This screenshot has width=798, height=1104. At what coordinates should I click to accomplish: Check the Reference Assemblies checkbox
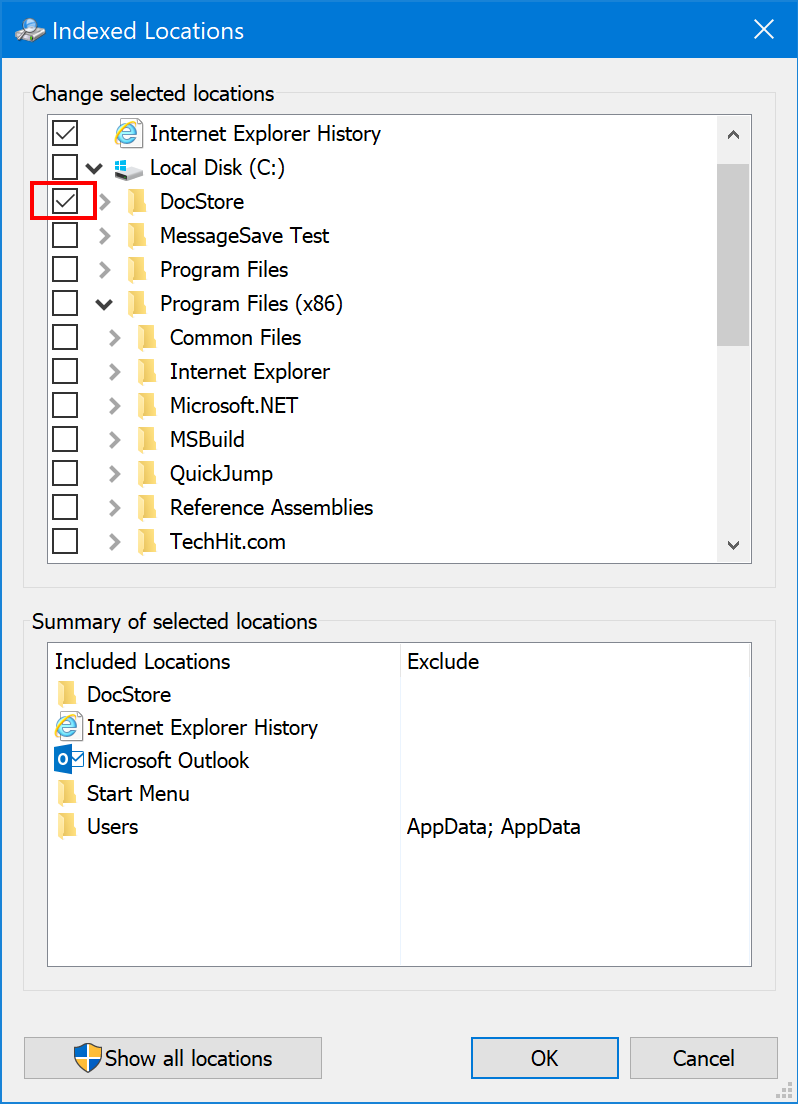tap(65, 507)
